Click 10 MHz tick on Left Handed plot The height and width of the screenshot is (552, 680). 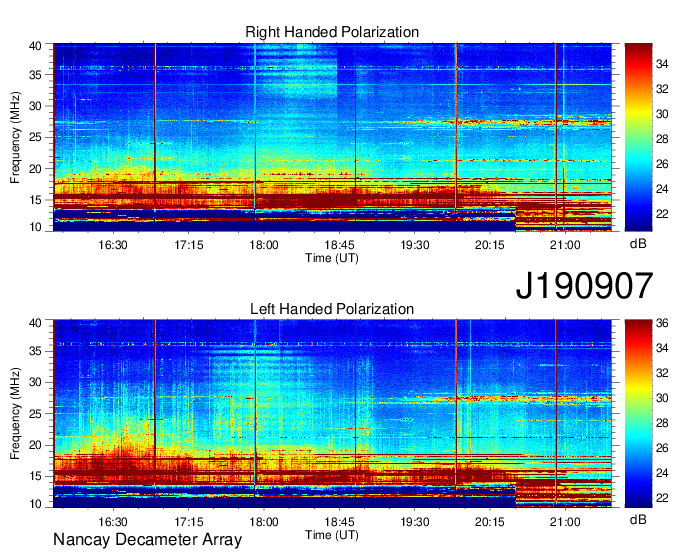[35, 504]
